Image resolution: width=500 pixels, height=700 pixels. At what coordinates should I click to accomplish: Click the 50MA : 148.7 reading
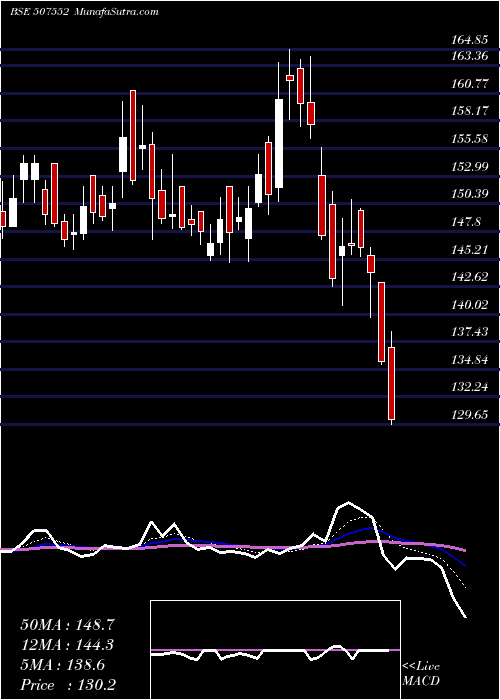click(67, 625)
